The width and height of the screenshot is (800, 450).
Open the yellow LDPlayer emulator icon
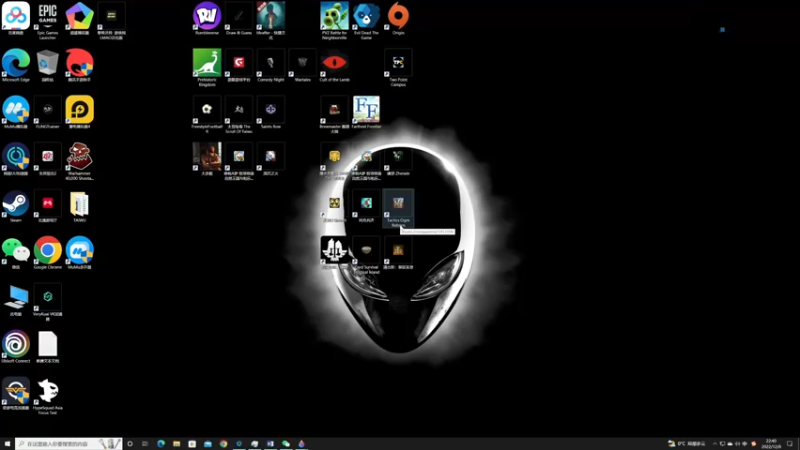click(80, 112)
